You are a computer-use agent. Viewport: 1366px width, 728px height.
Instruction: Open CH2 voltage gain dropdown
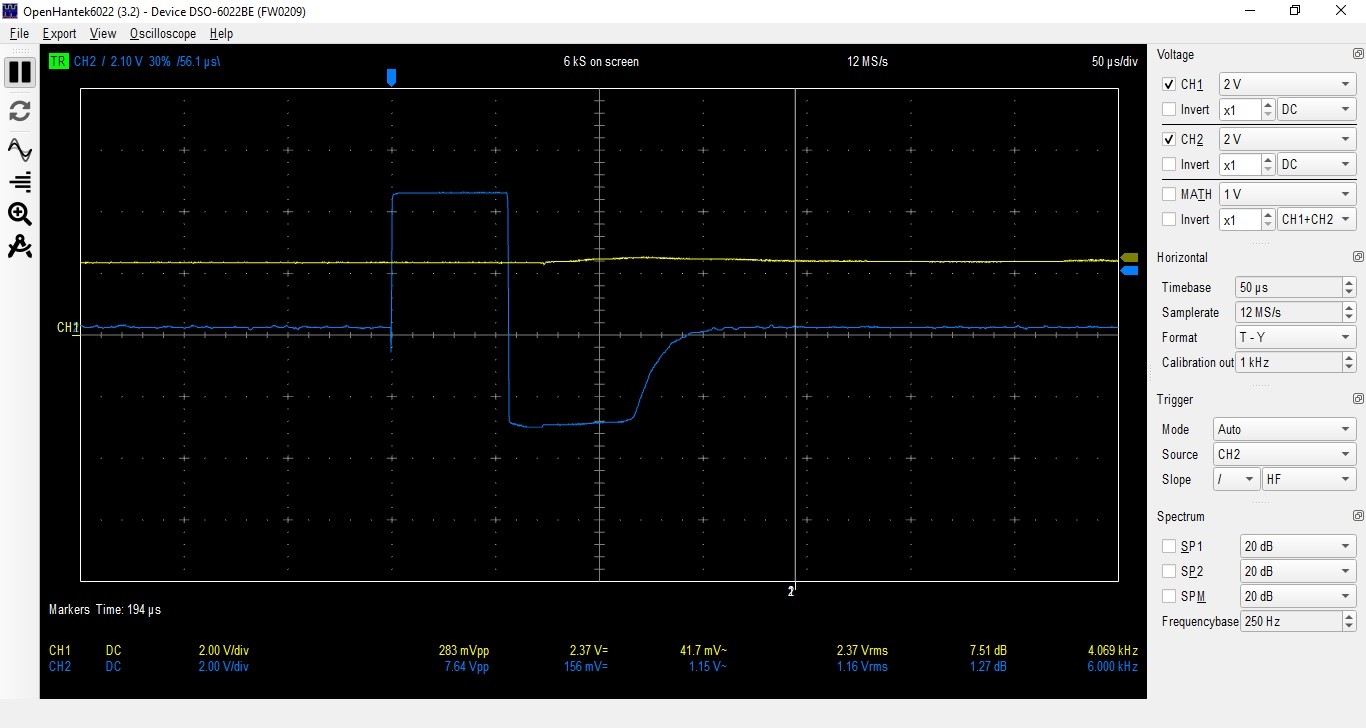point(1288,140)
